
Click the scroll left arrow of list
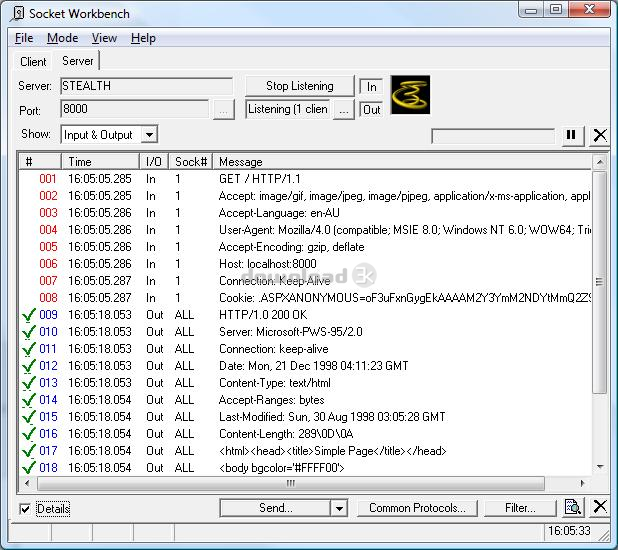point(27,483)
